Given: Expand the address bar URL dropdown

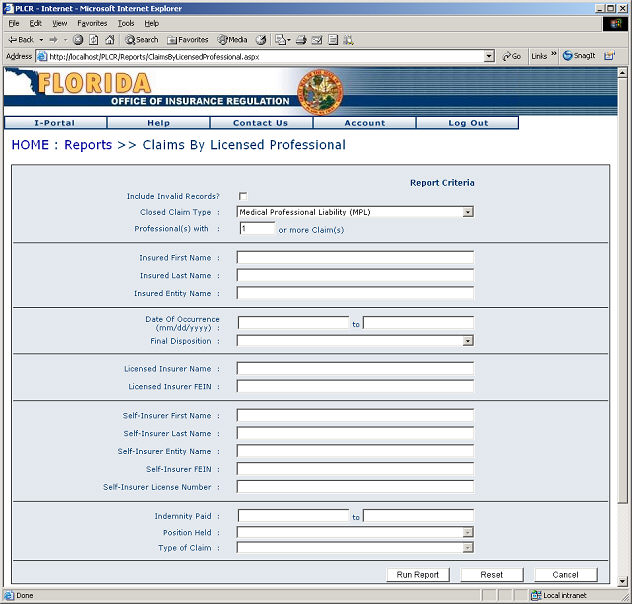Looking at the screenshot, I should coord(489,56).
